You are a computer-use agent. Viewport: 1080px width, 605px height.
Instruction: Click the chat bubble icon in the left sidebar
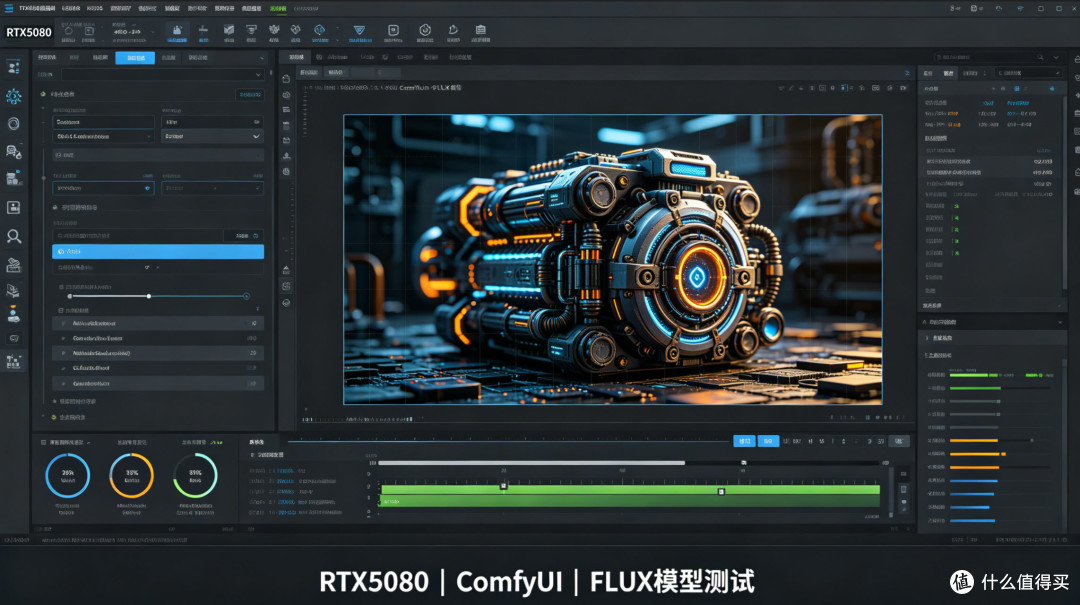pos(13,338)
